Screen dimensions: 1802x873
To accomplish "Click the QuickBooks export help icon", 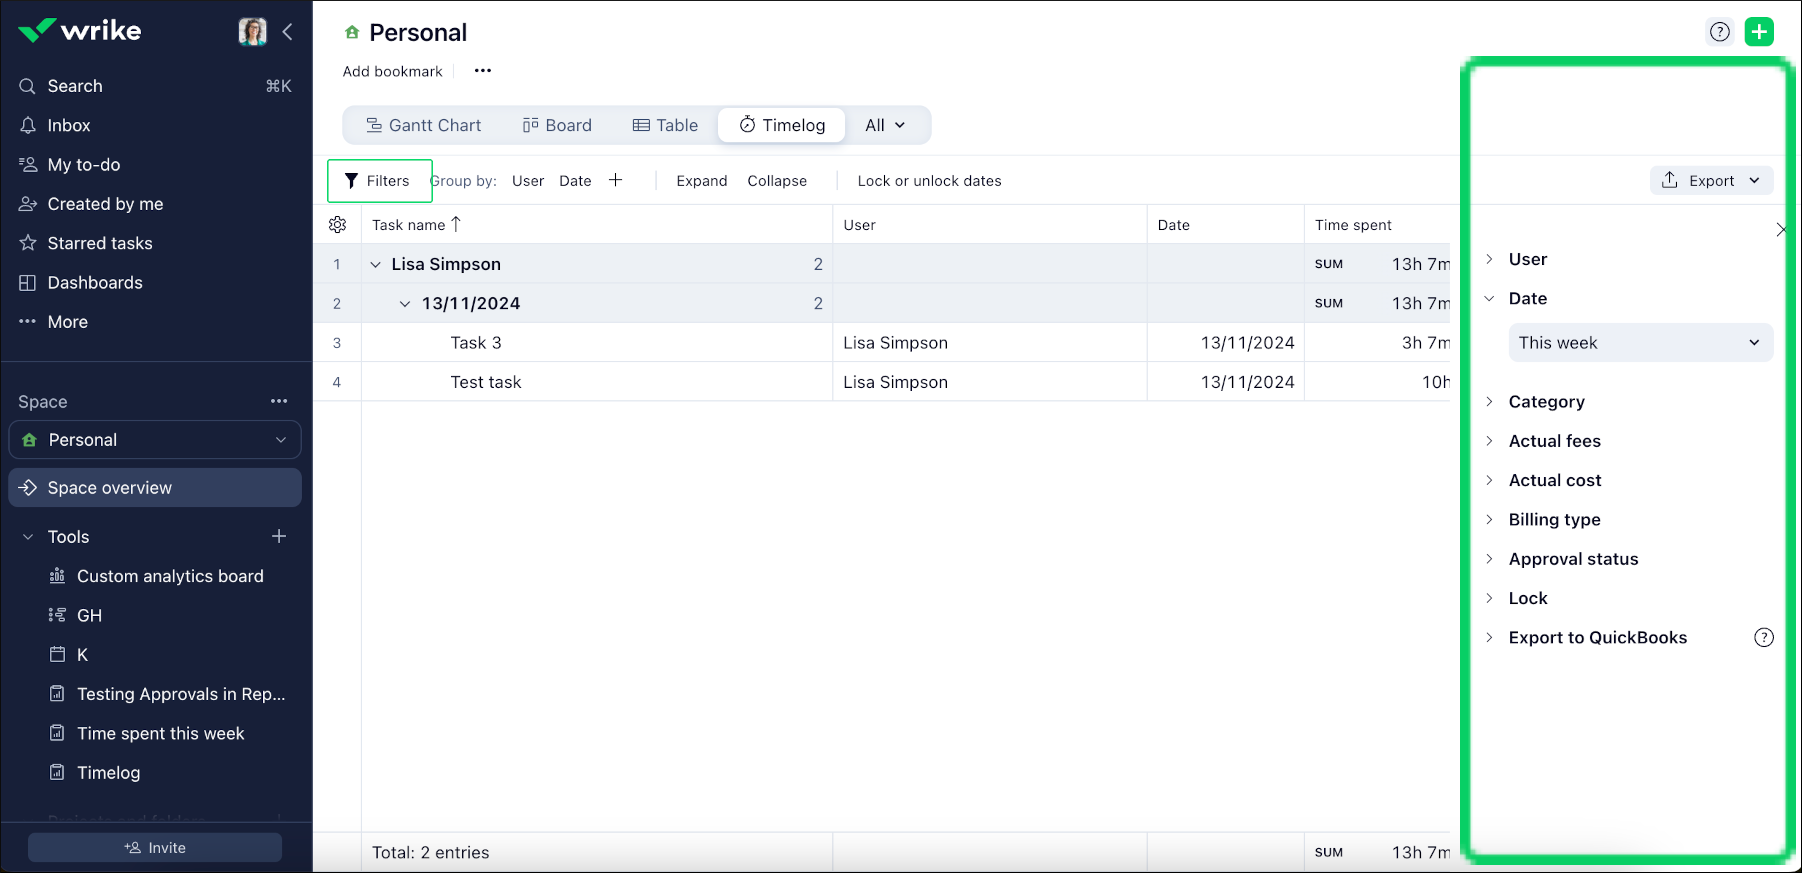I will click(1764, 638).
